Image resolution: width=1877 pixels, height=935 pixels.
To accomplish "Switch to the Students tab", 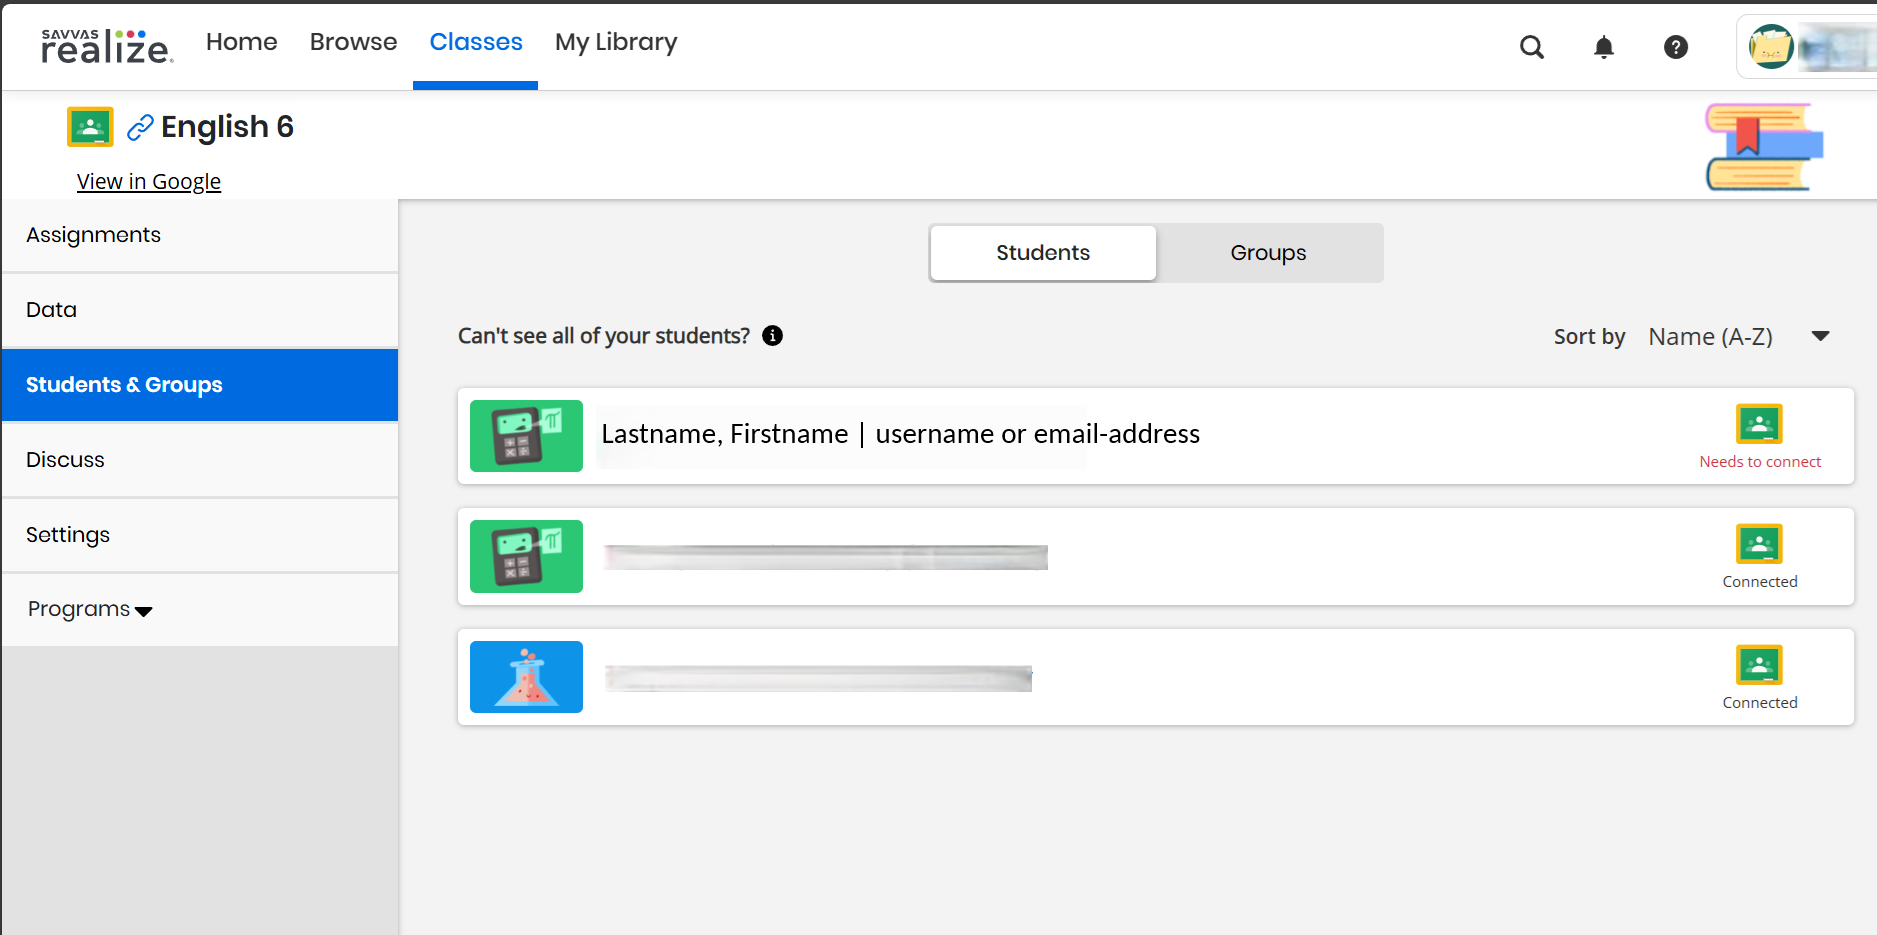I will (x=1043, y=253).
